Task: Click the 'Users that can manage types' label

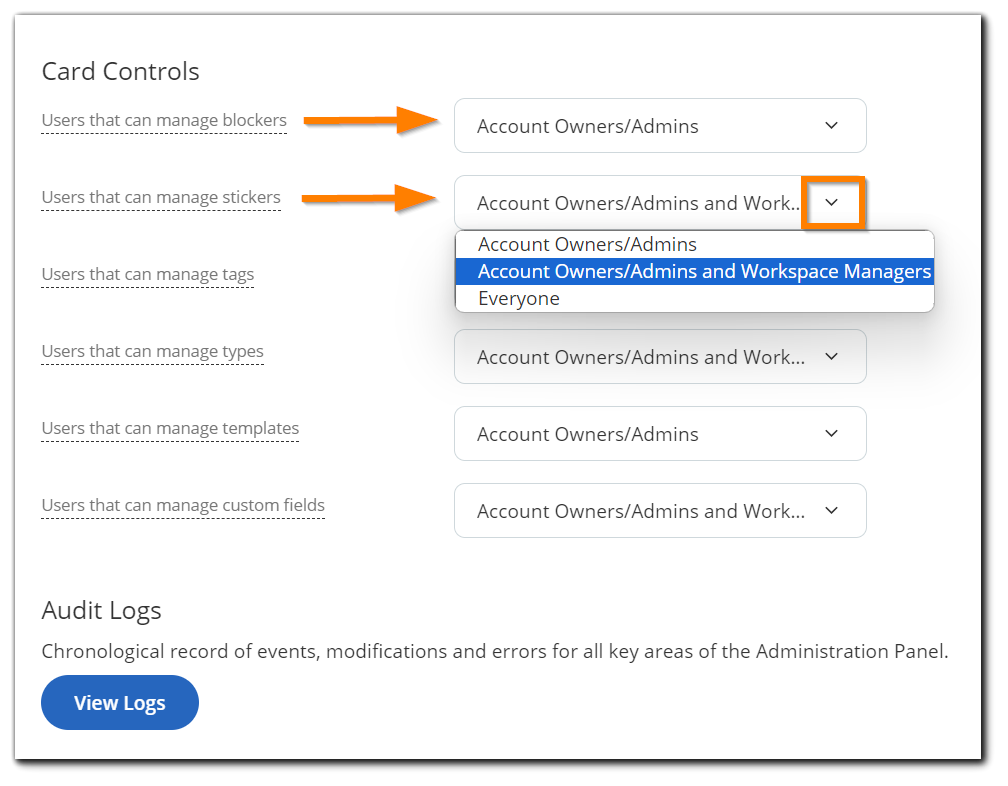Action: [x=152, y=351]
